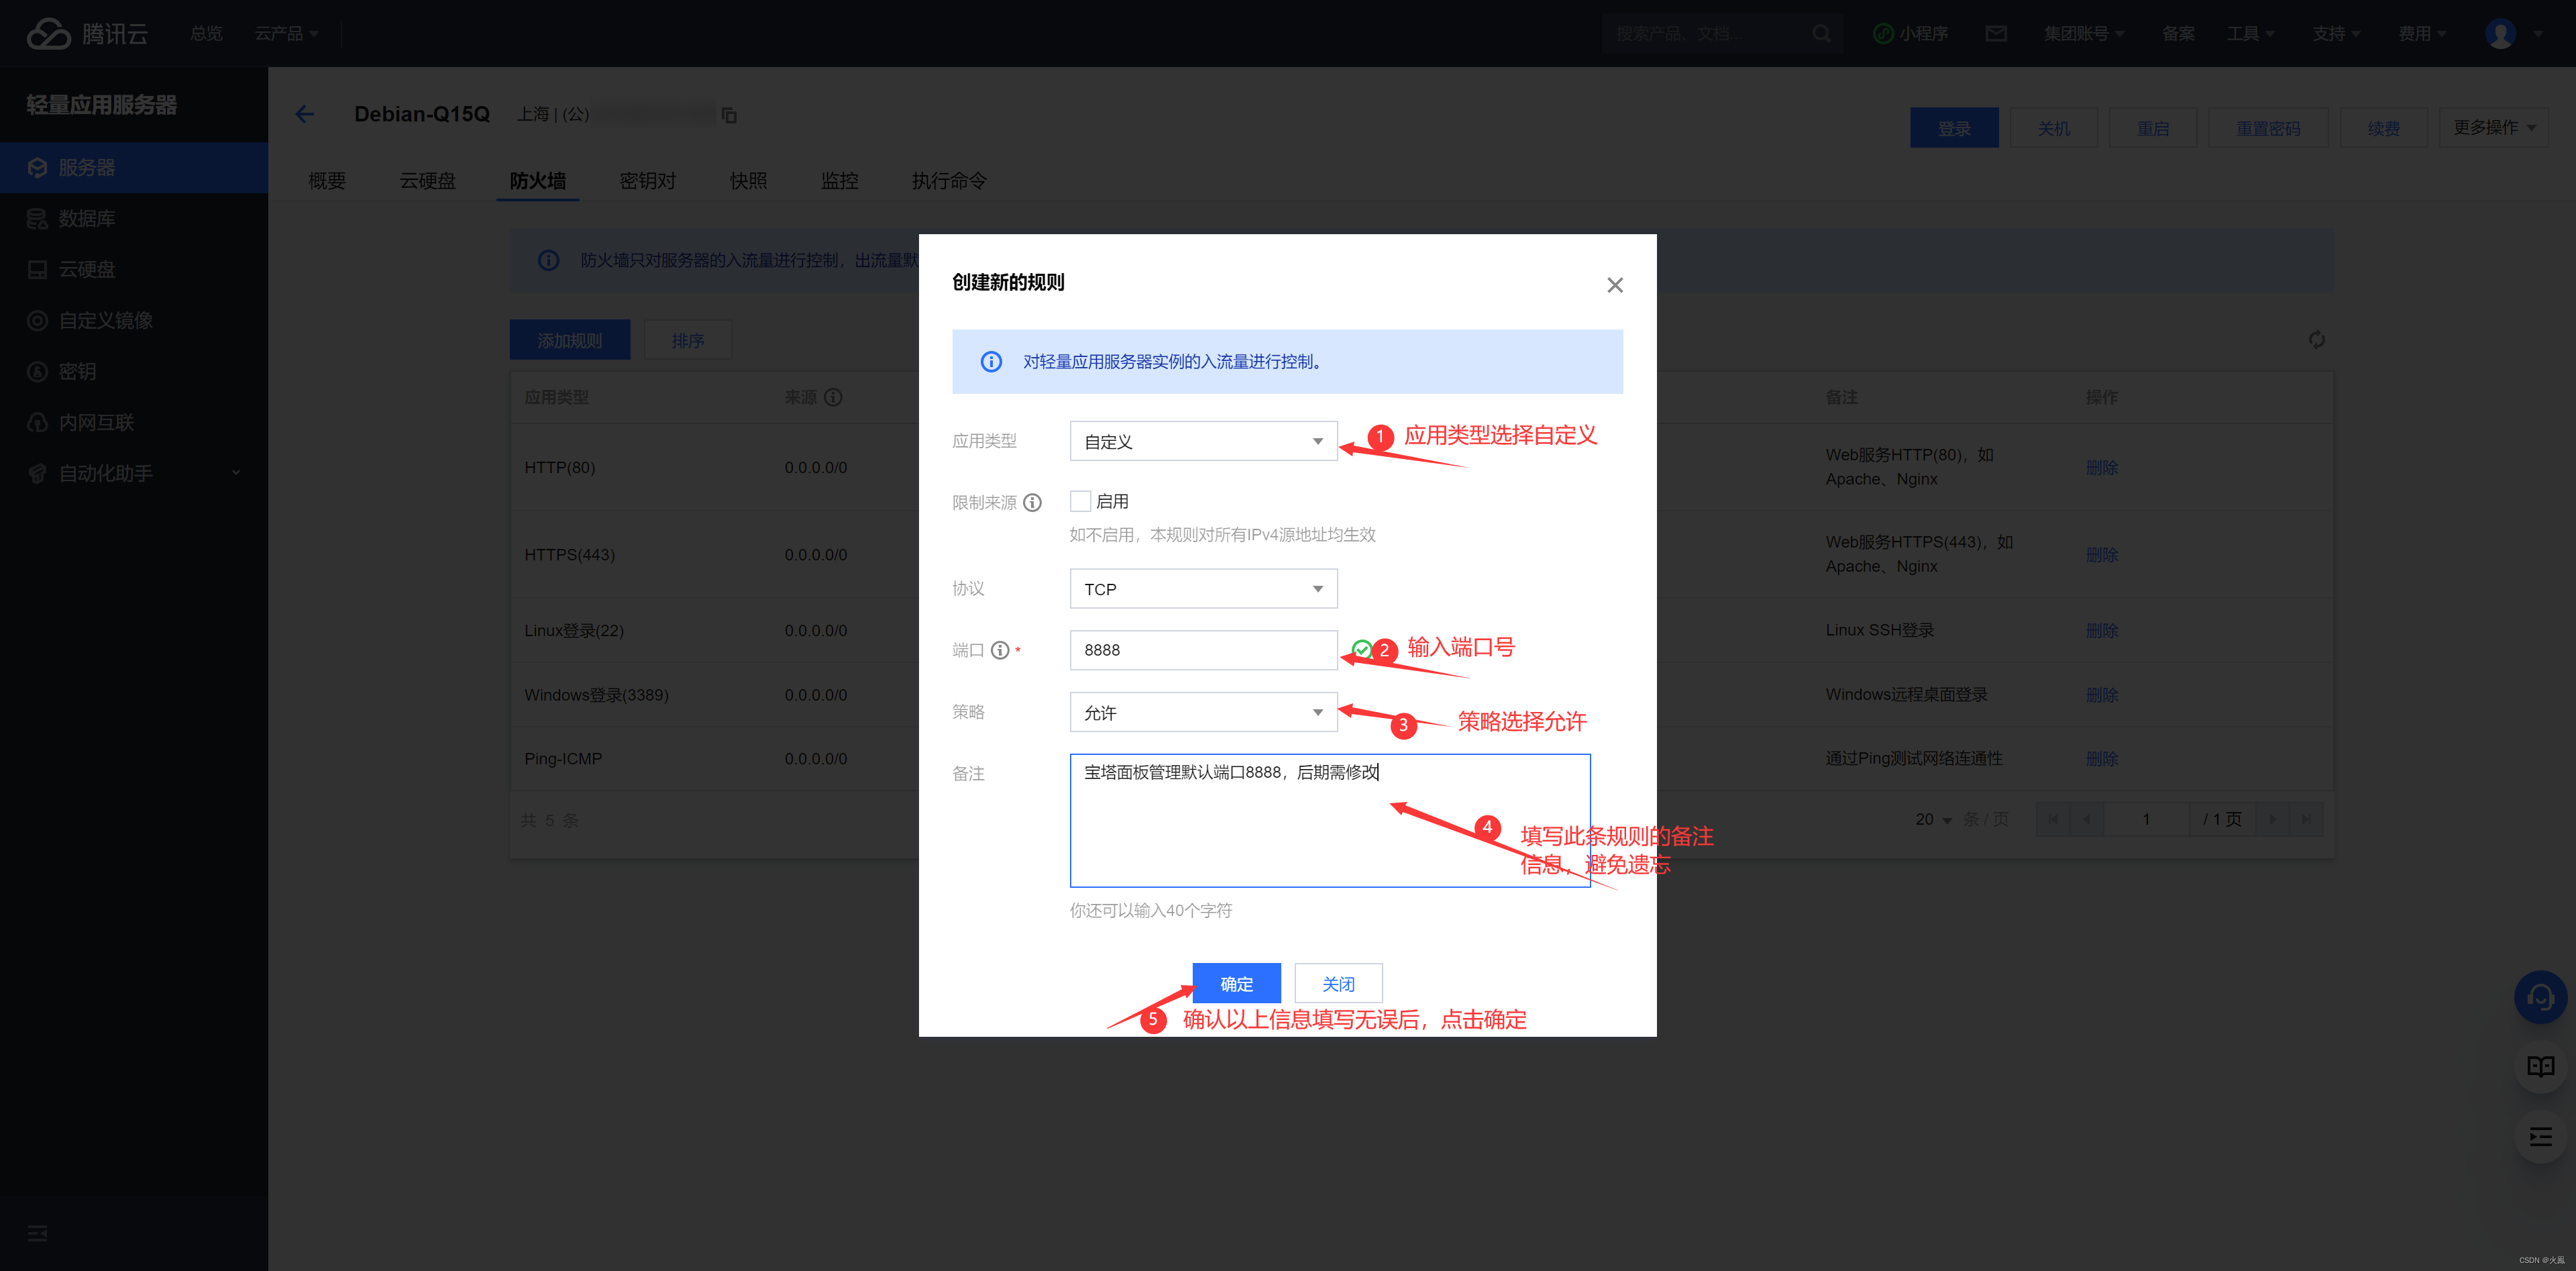
Task: Change the 20 items per page dropdown
Action: [1933, 819]
